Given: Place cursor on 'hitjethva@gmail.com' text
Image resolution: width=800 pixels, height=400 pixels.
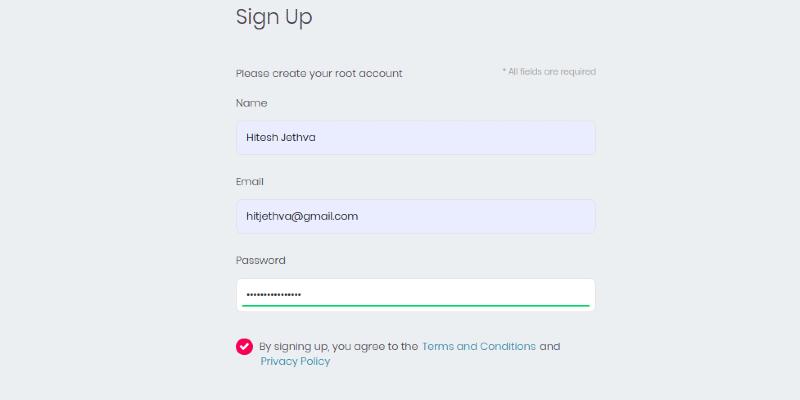Looking at the screenshot, I should click(302, 216).
